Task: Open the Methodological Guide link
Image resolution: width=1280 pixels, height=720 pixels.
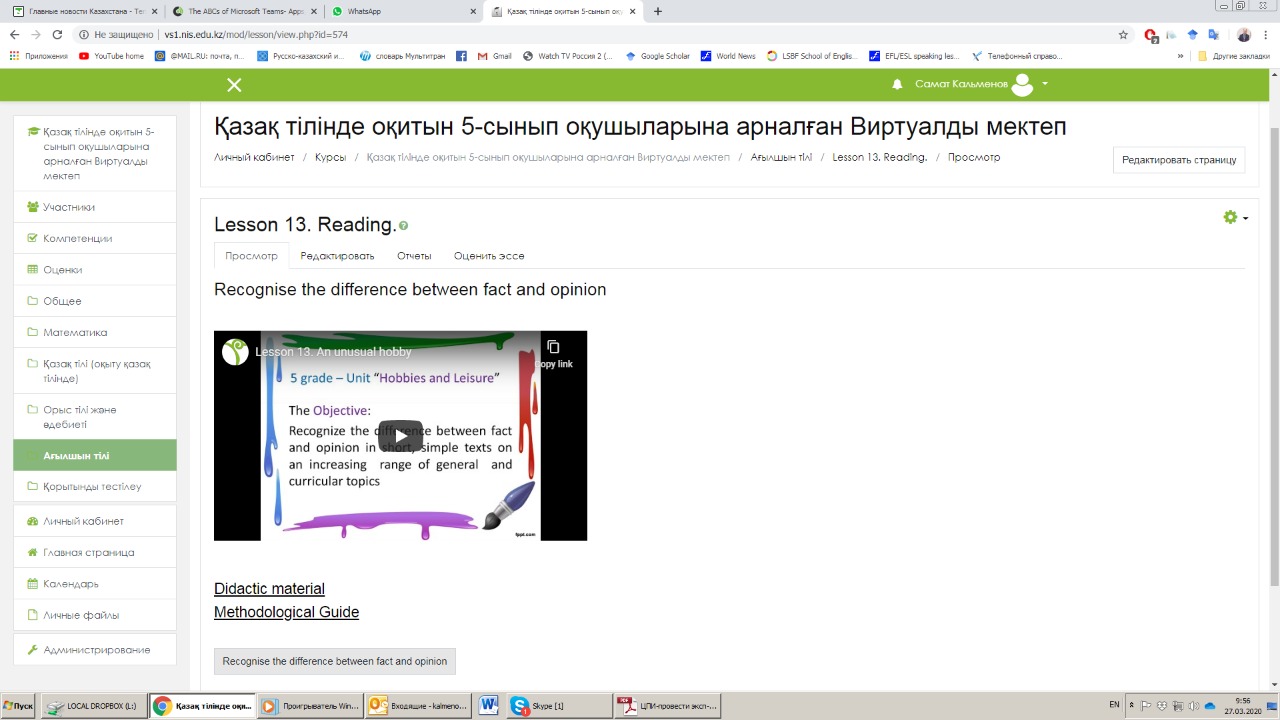Action: tap(286, 612)
